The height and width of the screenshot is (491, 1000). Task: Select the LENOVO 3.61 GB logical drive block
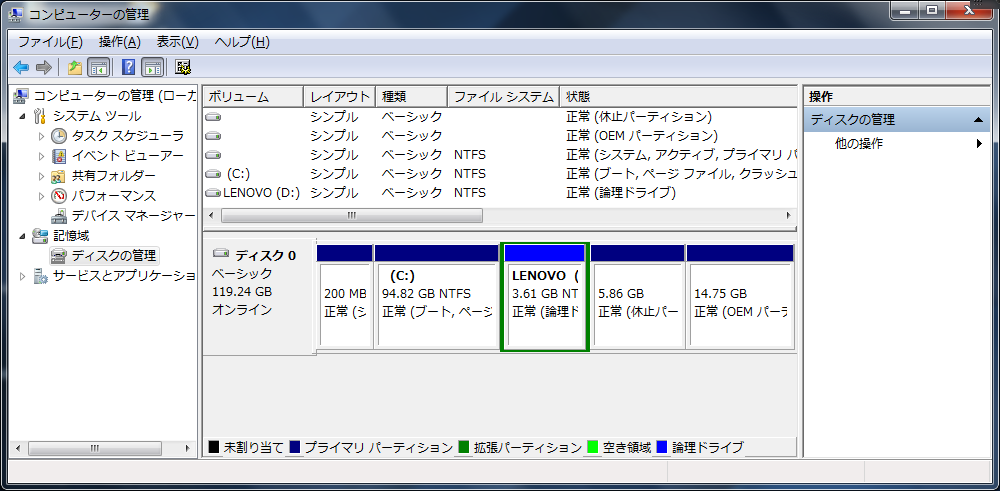[545, 297]
